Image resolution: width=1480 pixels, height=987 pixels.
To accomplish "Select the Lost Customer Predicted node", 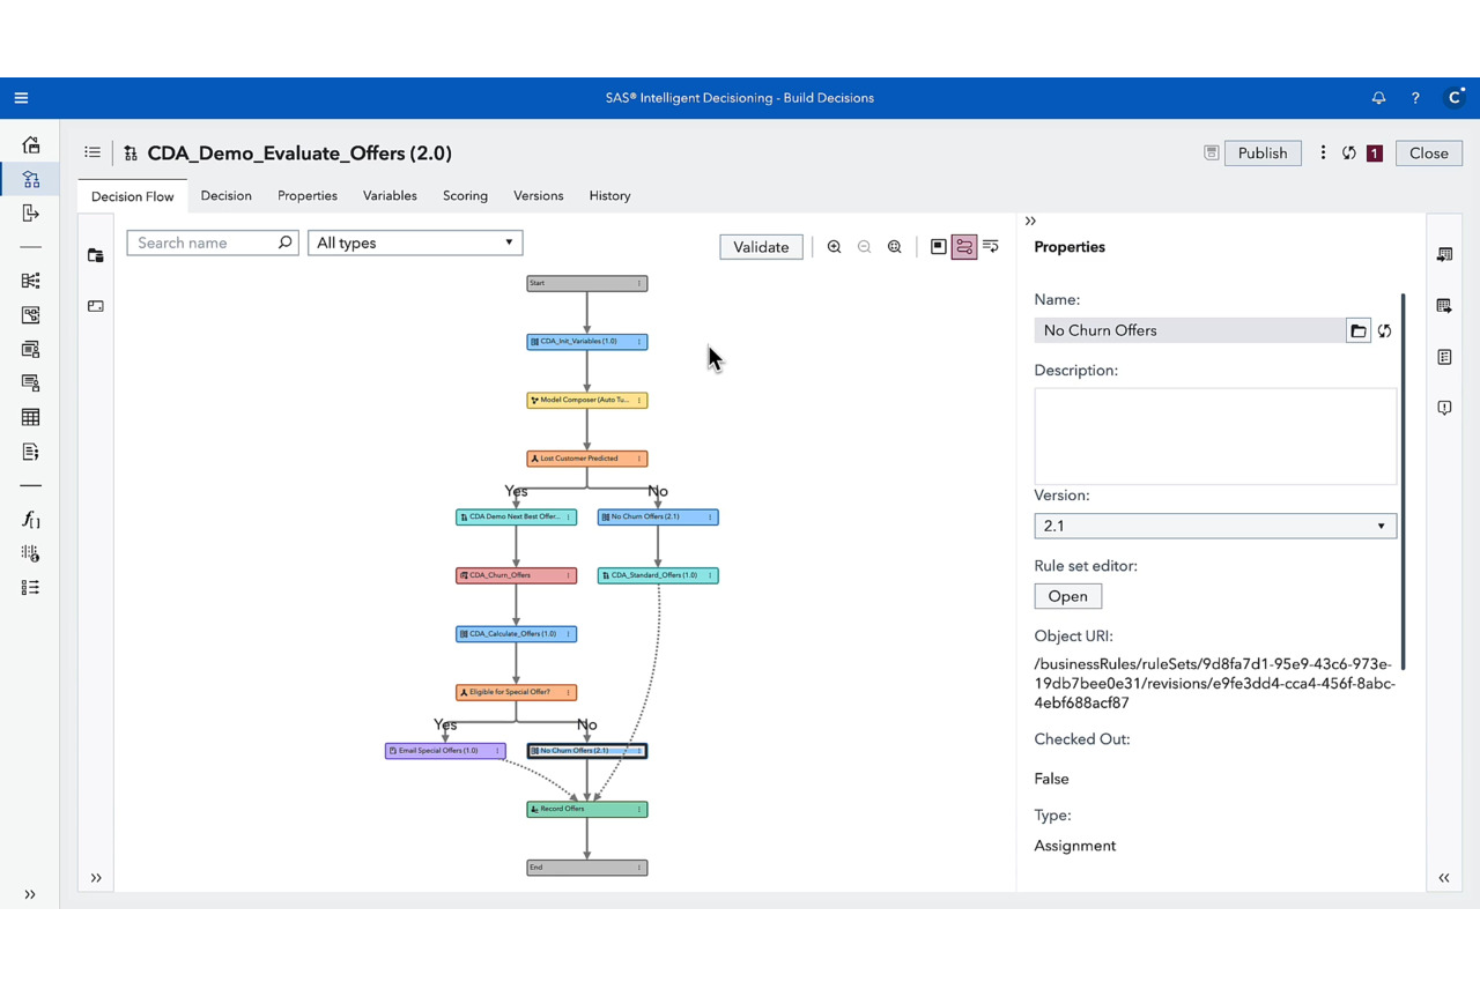I will click(587, 459).
